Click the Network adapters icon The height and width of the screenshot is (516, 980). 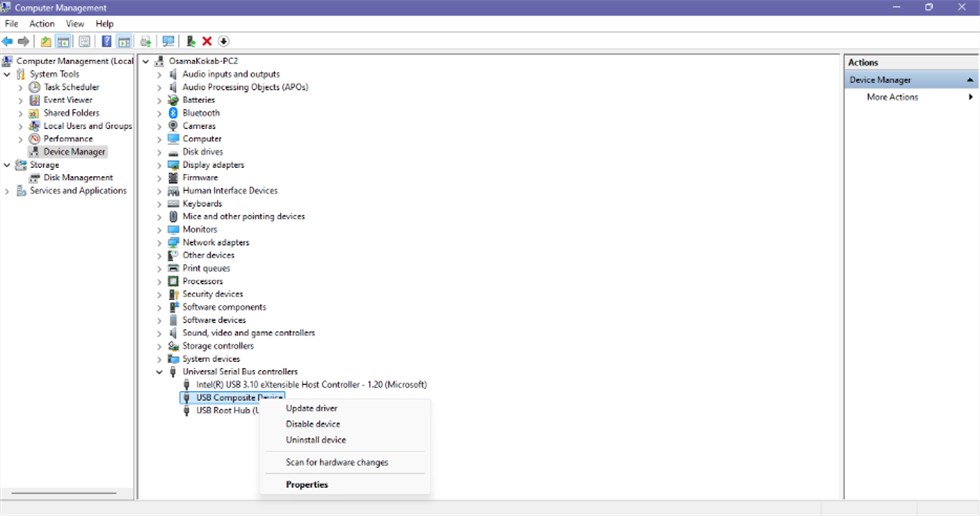[x=173, y=242]
